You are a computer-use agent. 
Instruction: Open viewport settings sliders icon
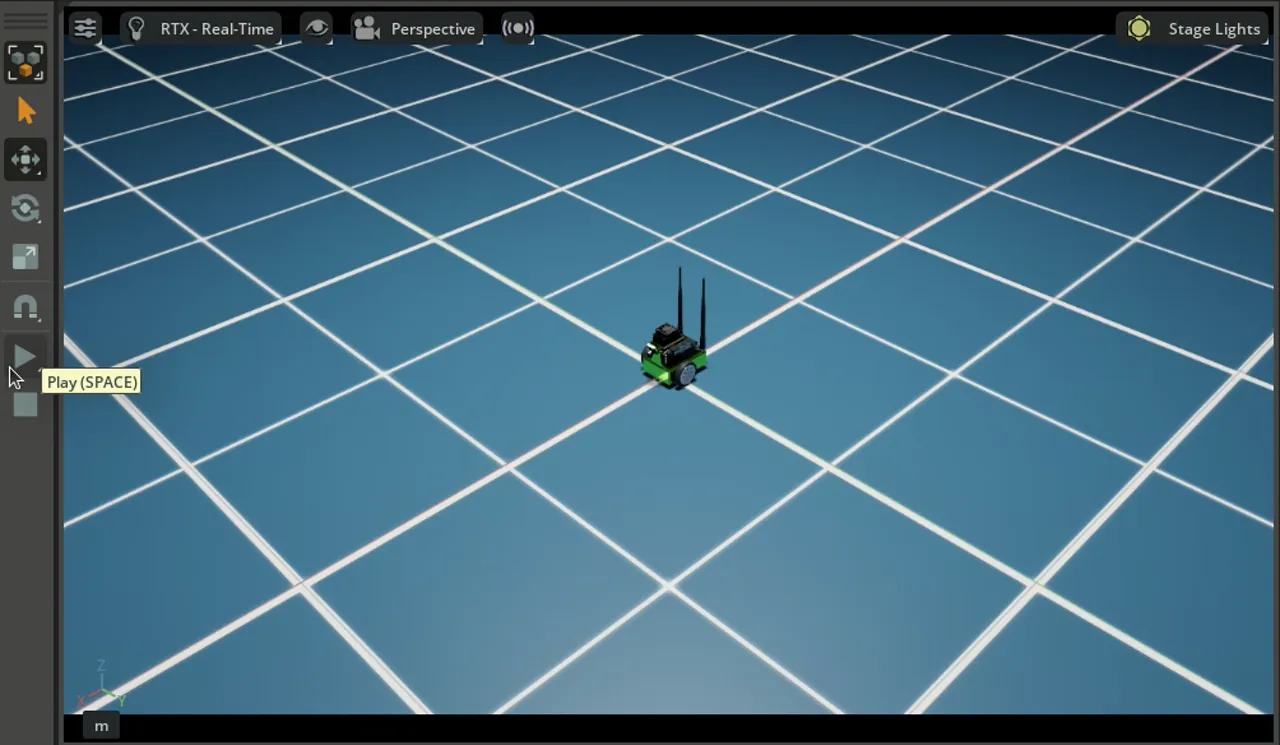click(x=85, y=28)
